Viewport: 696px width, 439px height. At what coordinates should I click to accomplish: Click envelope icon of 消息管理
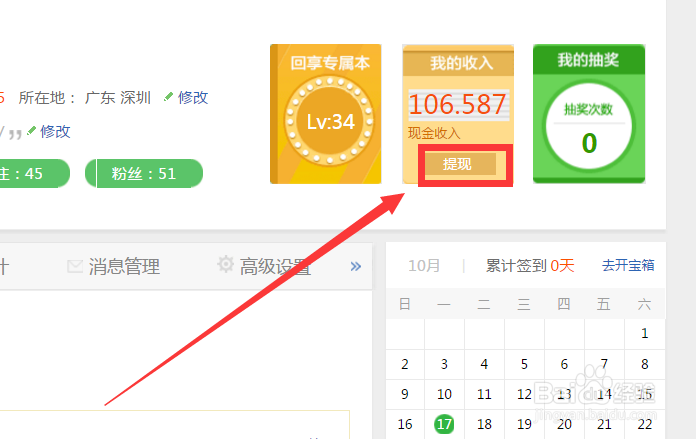pyautogui.click(x=75, y=266)
